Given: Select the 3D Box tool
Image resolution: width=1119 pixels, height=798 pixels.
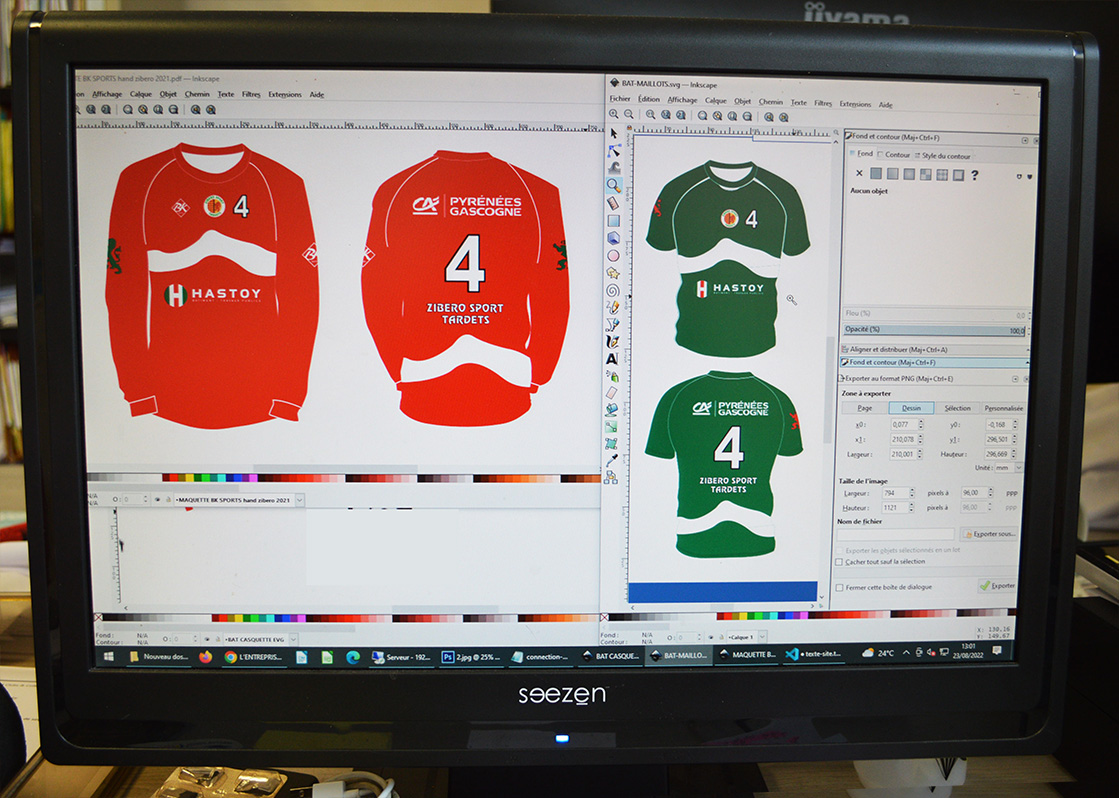Looking at the screenshot, I should click(613, 238).
